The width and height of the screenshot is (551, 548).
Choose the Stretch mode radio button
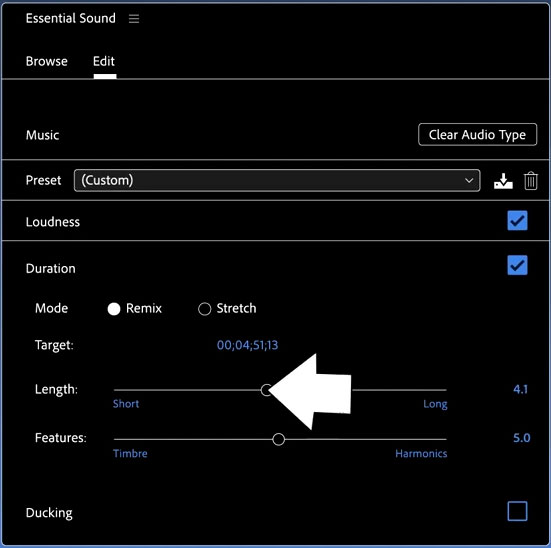point(205,309)
